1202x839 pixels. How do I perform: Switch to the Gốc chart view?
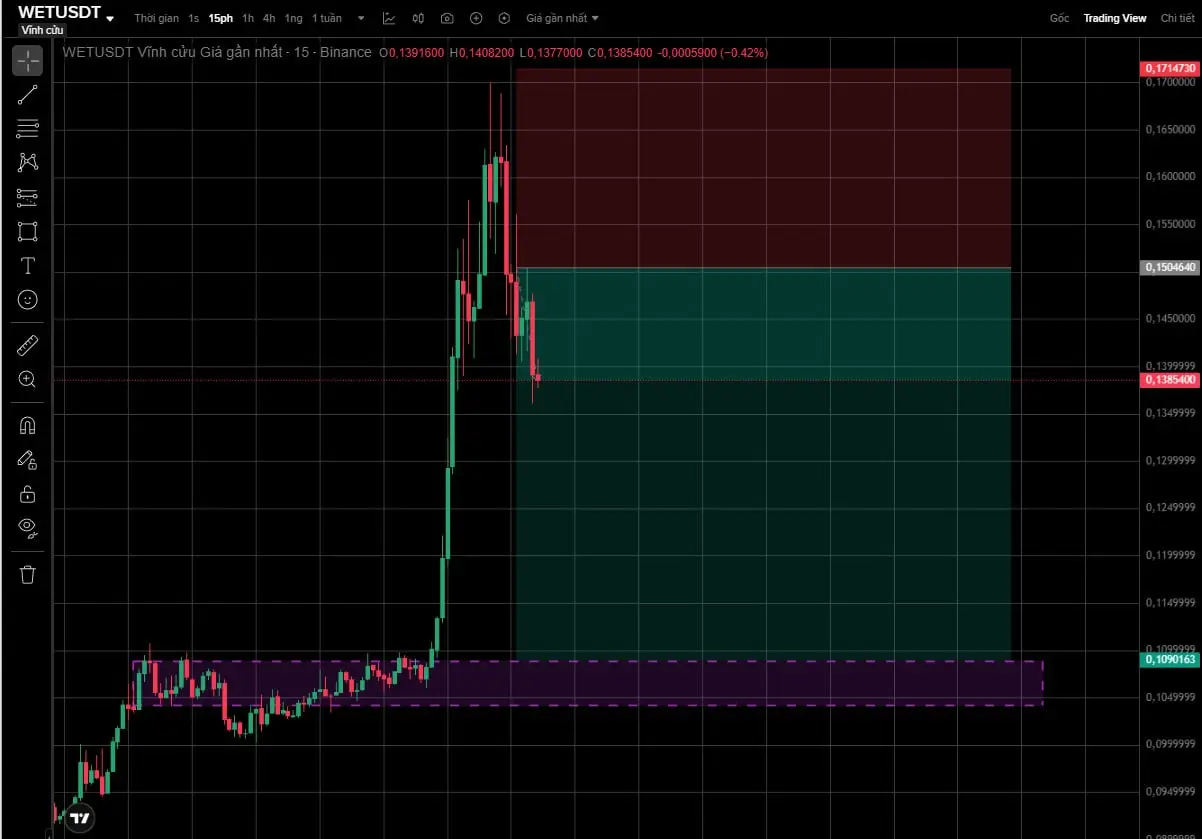[x=1059, y=18]
